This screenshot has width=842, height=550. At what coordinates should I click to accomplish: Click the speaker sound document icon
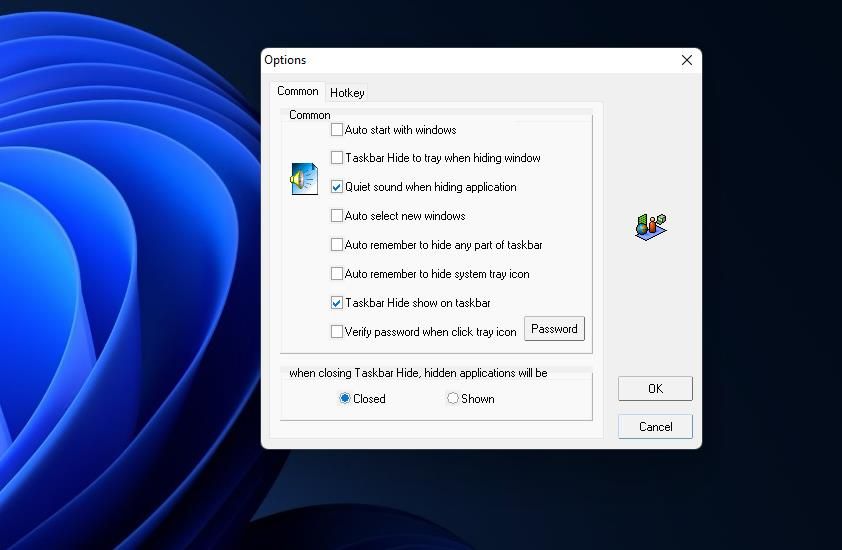[304, 178]
